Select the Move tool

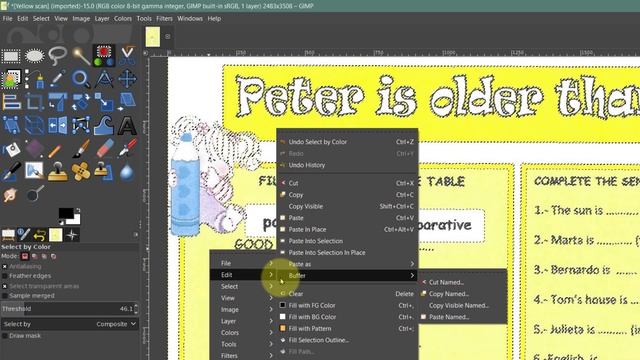[127, 79]
